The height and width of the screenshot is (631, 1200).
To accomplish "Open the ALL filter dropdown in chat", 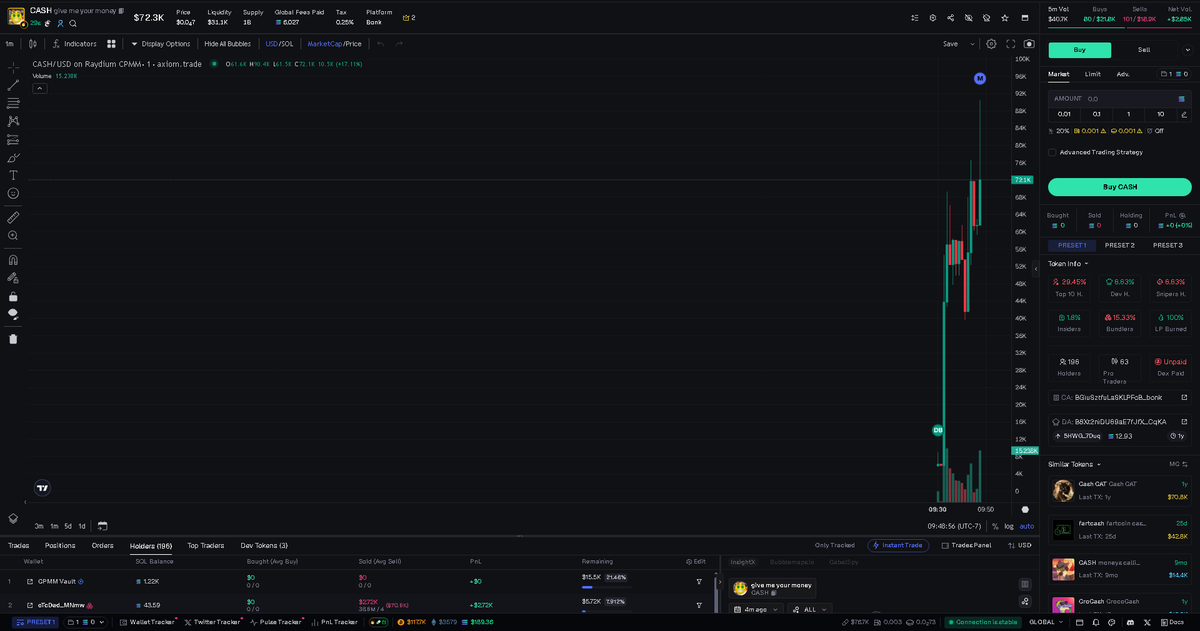I will click(808, 609).
